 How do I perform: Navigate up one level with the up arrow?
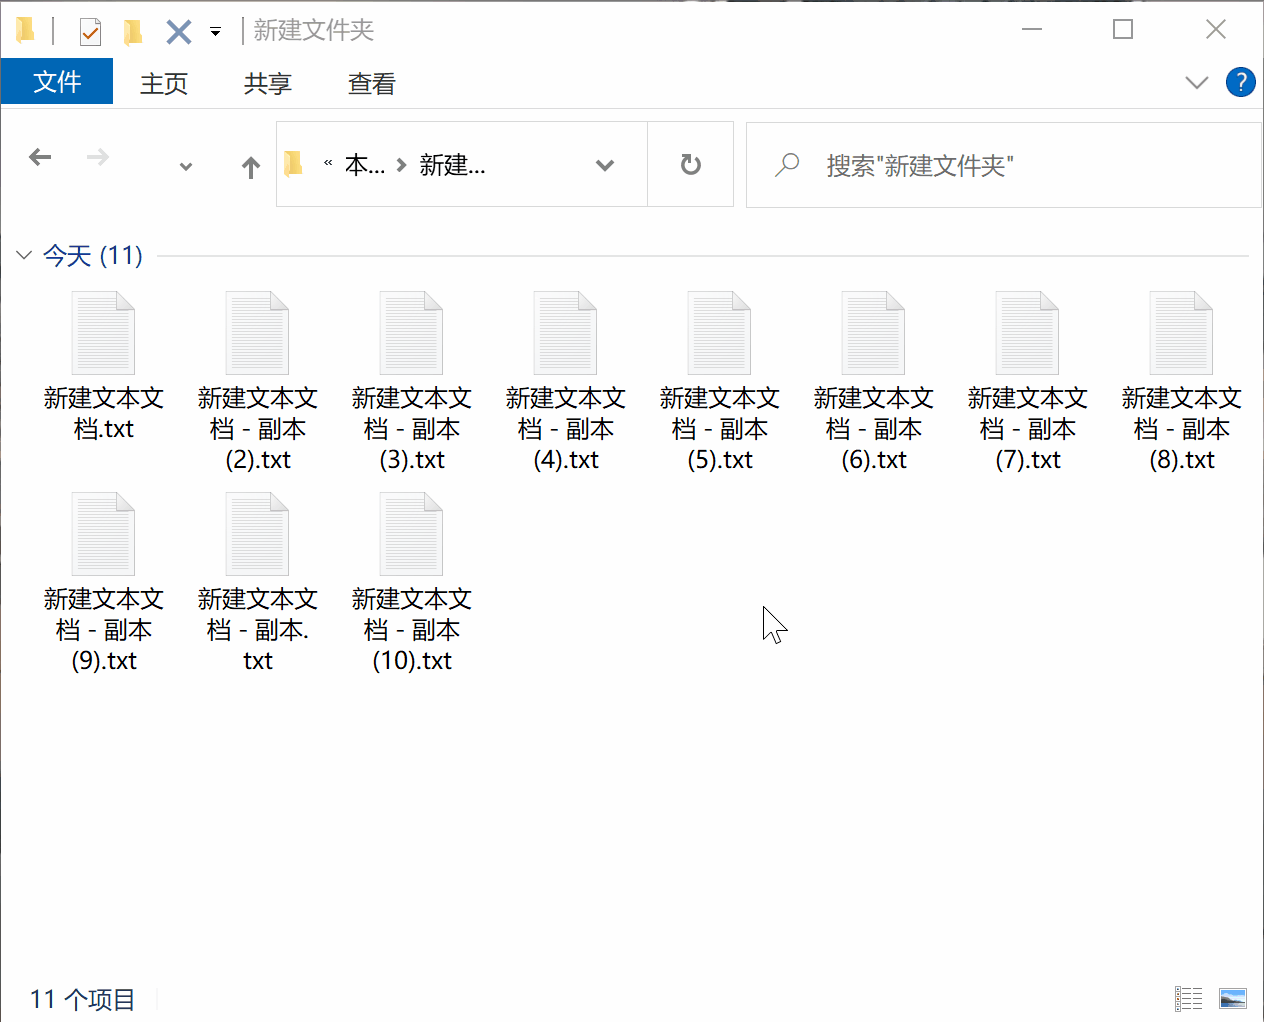pyautogui.click(x=251, y=167)
